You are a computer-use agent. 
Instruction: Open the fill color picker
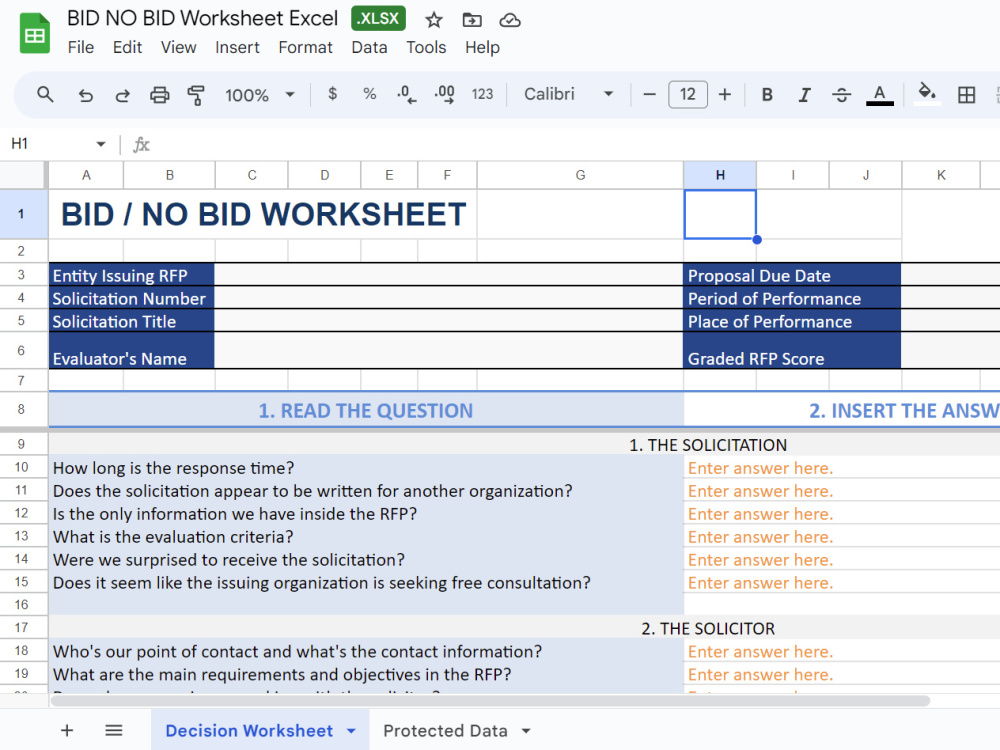coord(927,94)
